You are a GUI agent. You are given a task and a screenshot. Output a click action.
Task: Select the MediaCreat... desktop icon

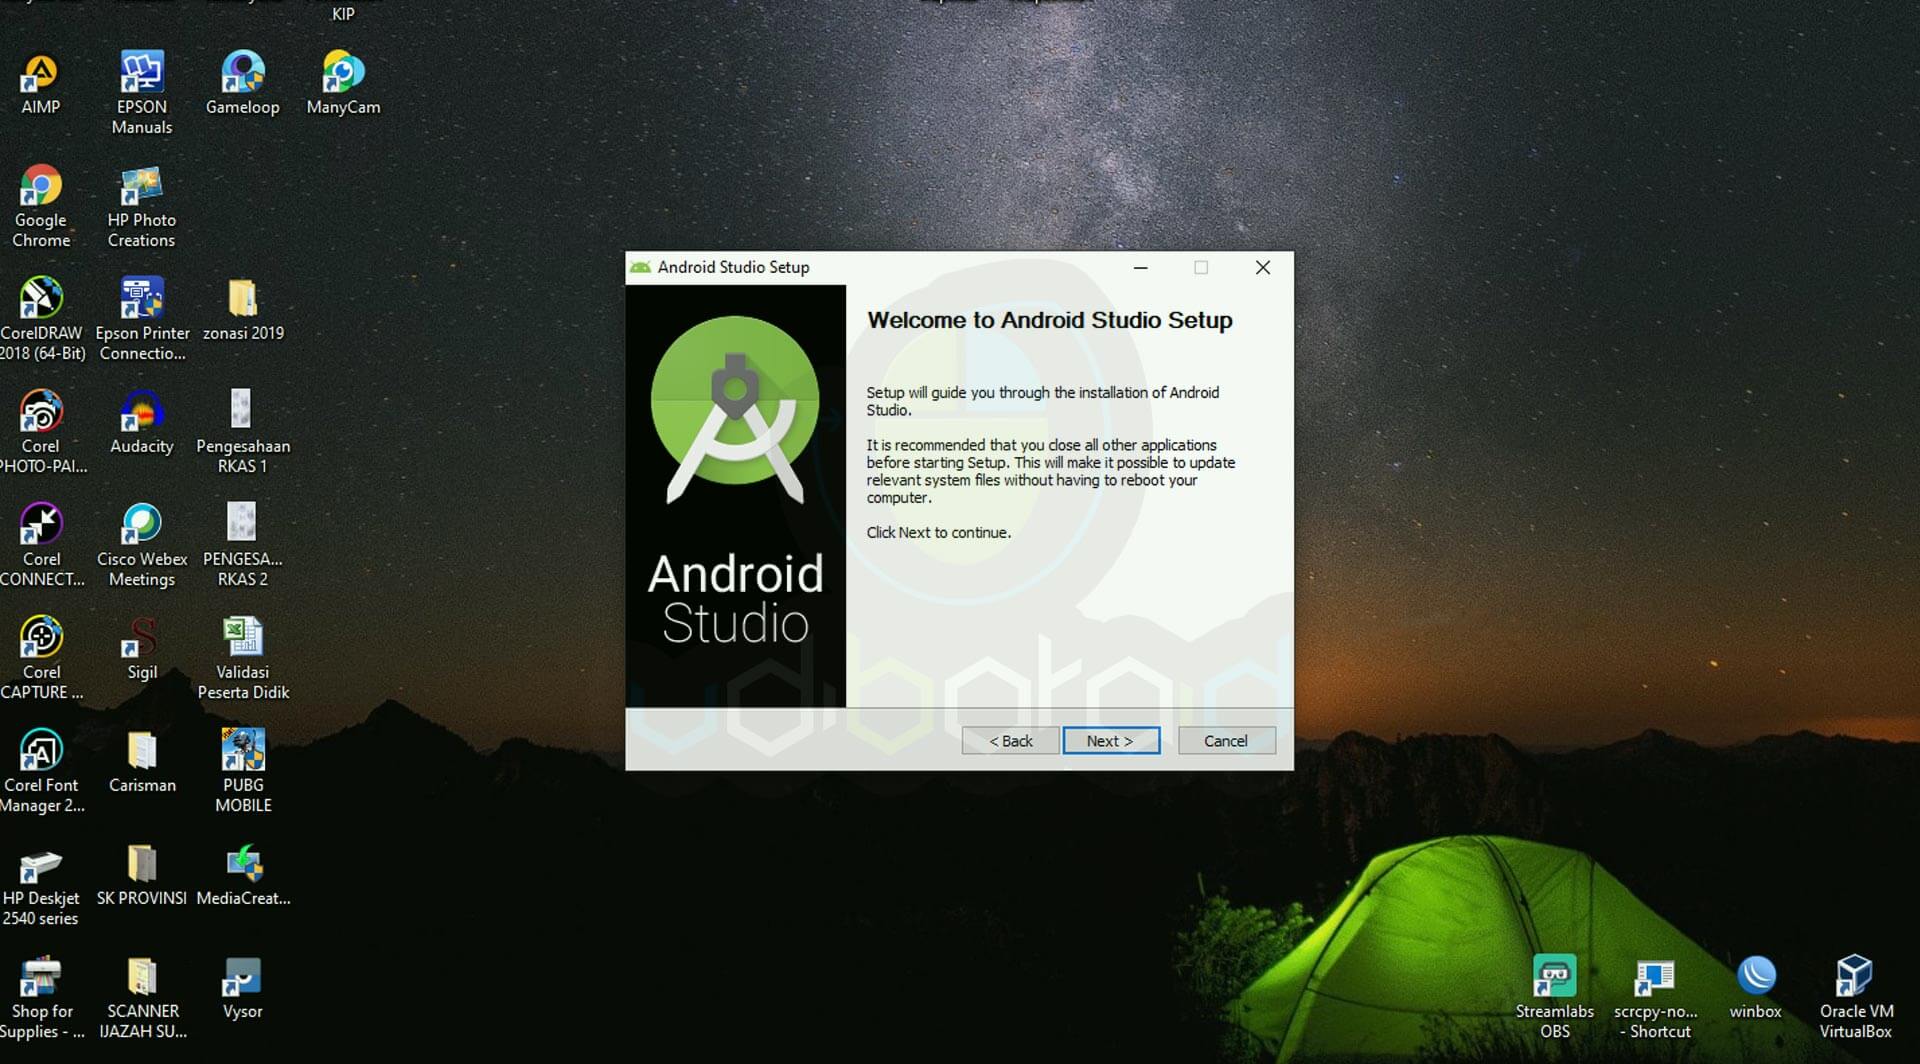pos(243,875)
